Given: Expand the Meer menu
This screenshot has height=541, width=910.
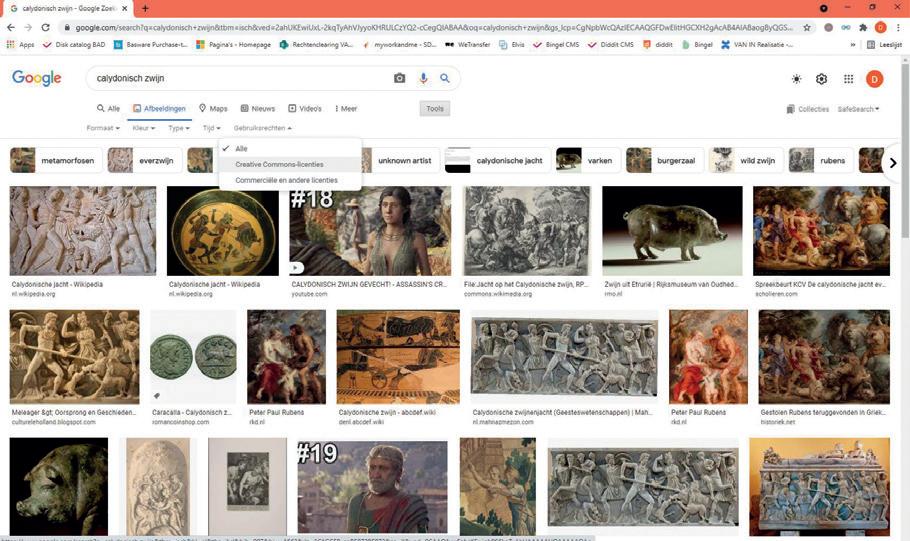Looking at the screenshot, I should pos(346,109).
